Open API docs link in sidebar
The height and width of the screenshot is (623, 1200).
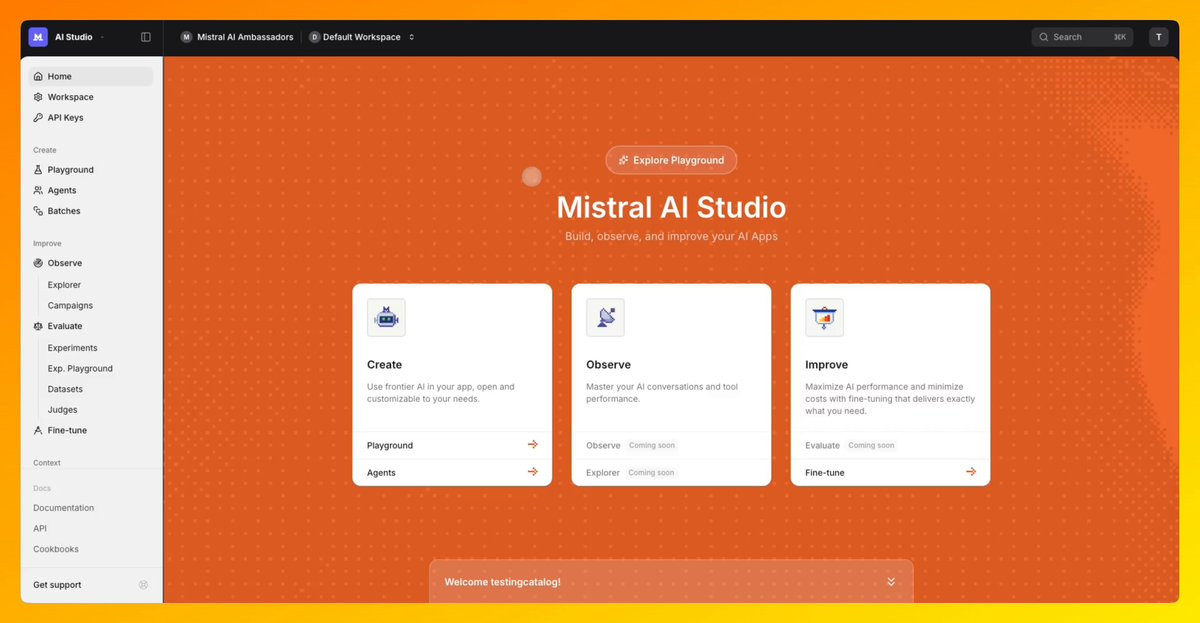tap(40, 528)
